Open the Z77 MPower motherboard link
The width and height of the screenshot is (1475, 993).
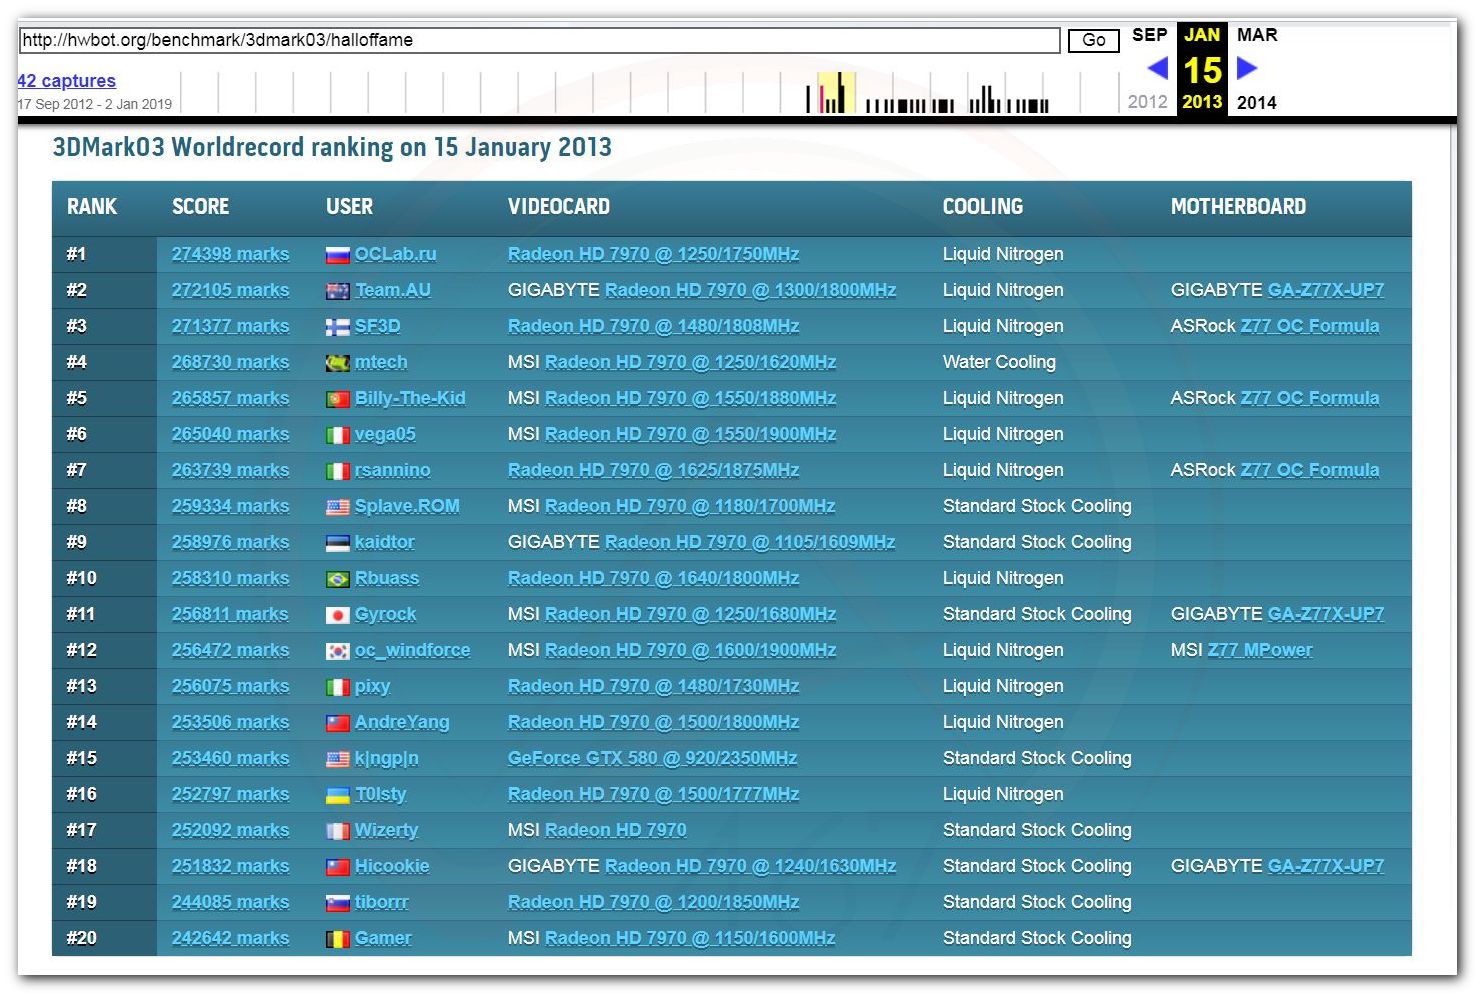1260,650
